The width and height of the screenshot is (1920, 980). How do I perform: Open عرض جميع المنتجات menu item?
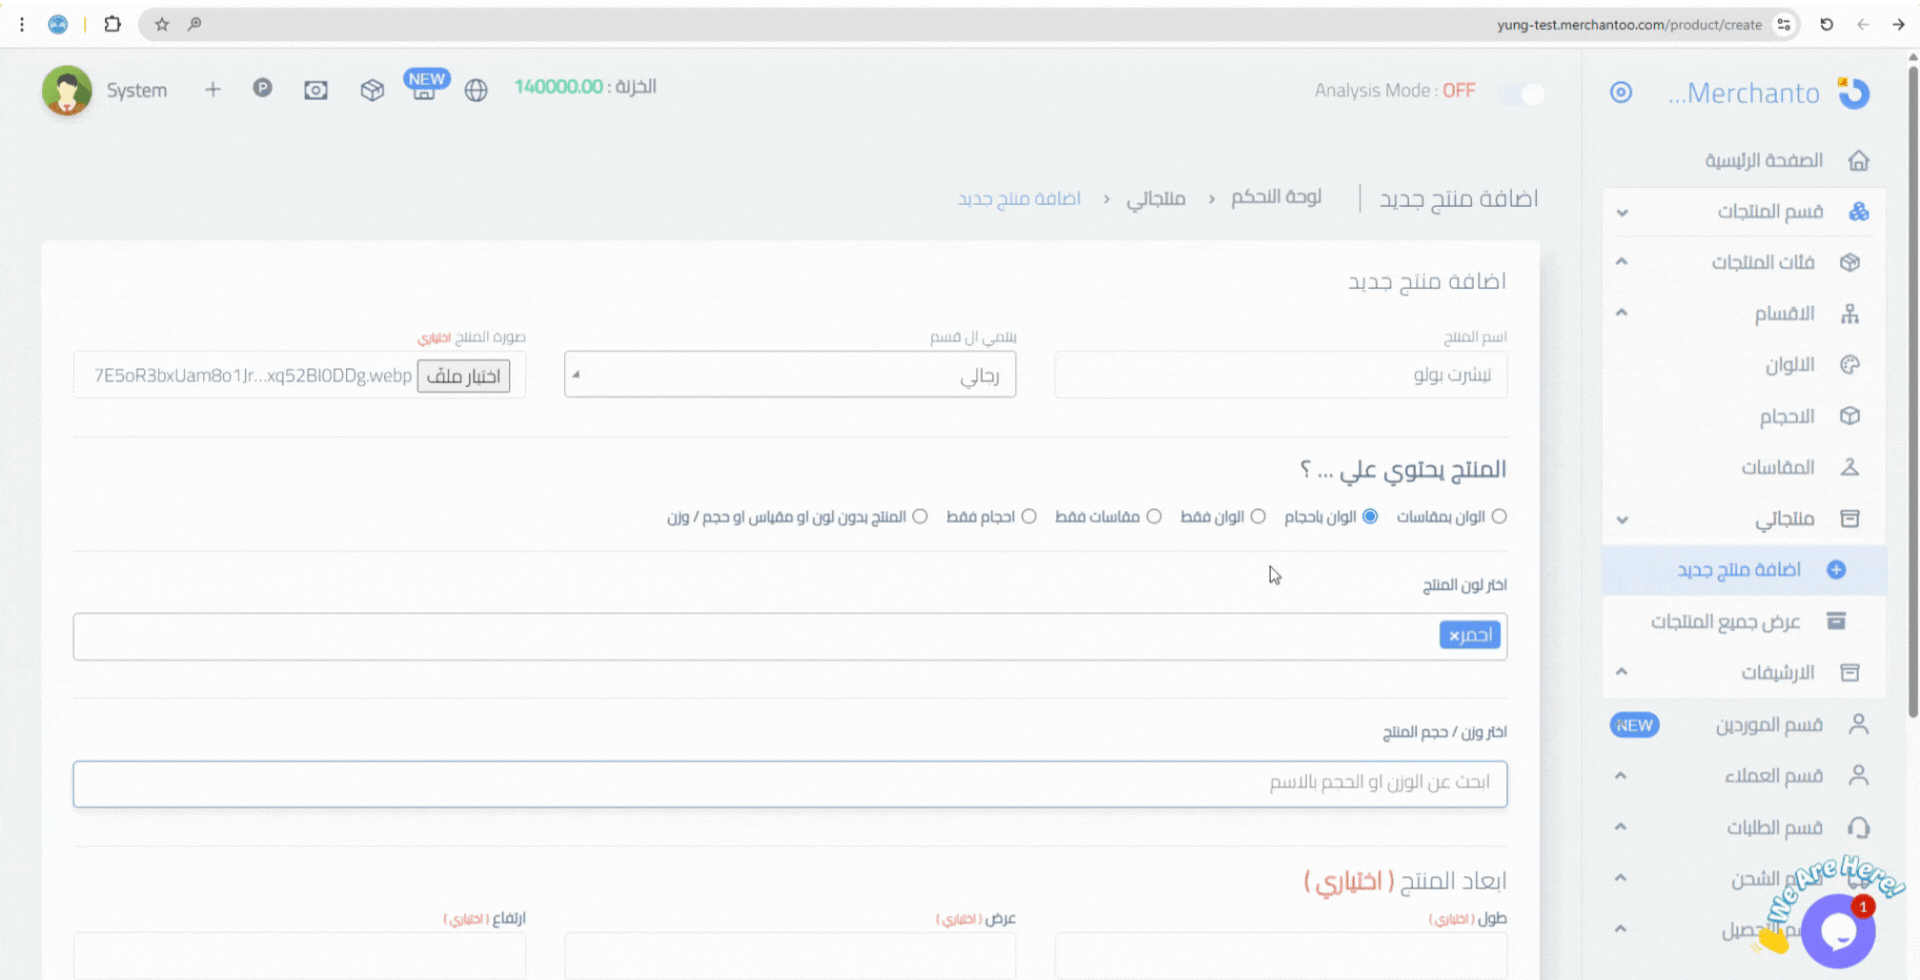[1725, 622]
